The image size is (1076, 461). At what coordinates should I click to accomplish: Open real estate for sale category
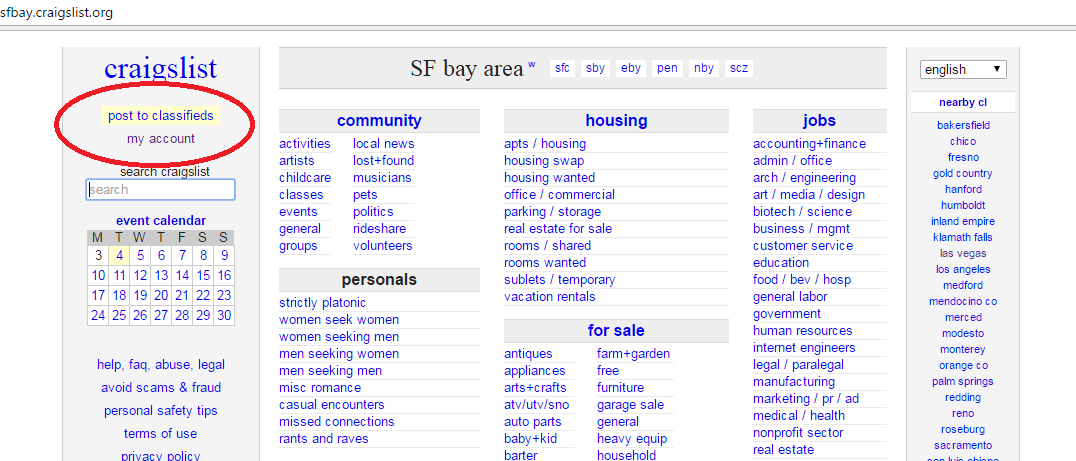[558, 228]
